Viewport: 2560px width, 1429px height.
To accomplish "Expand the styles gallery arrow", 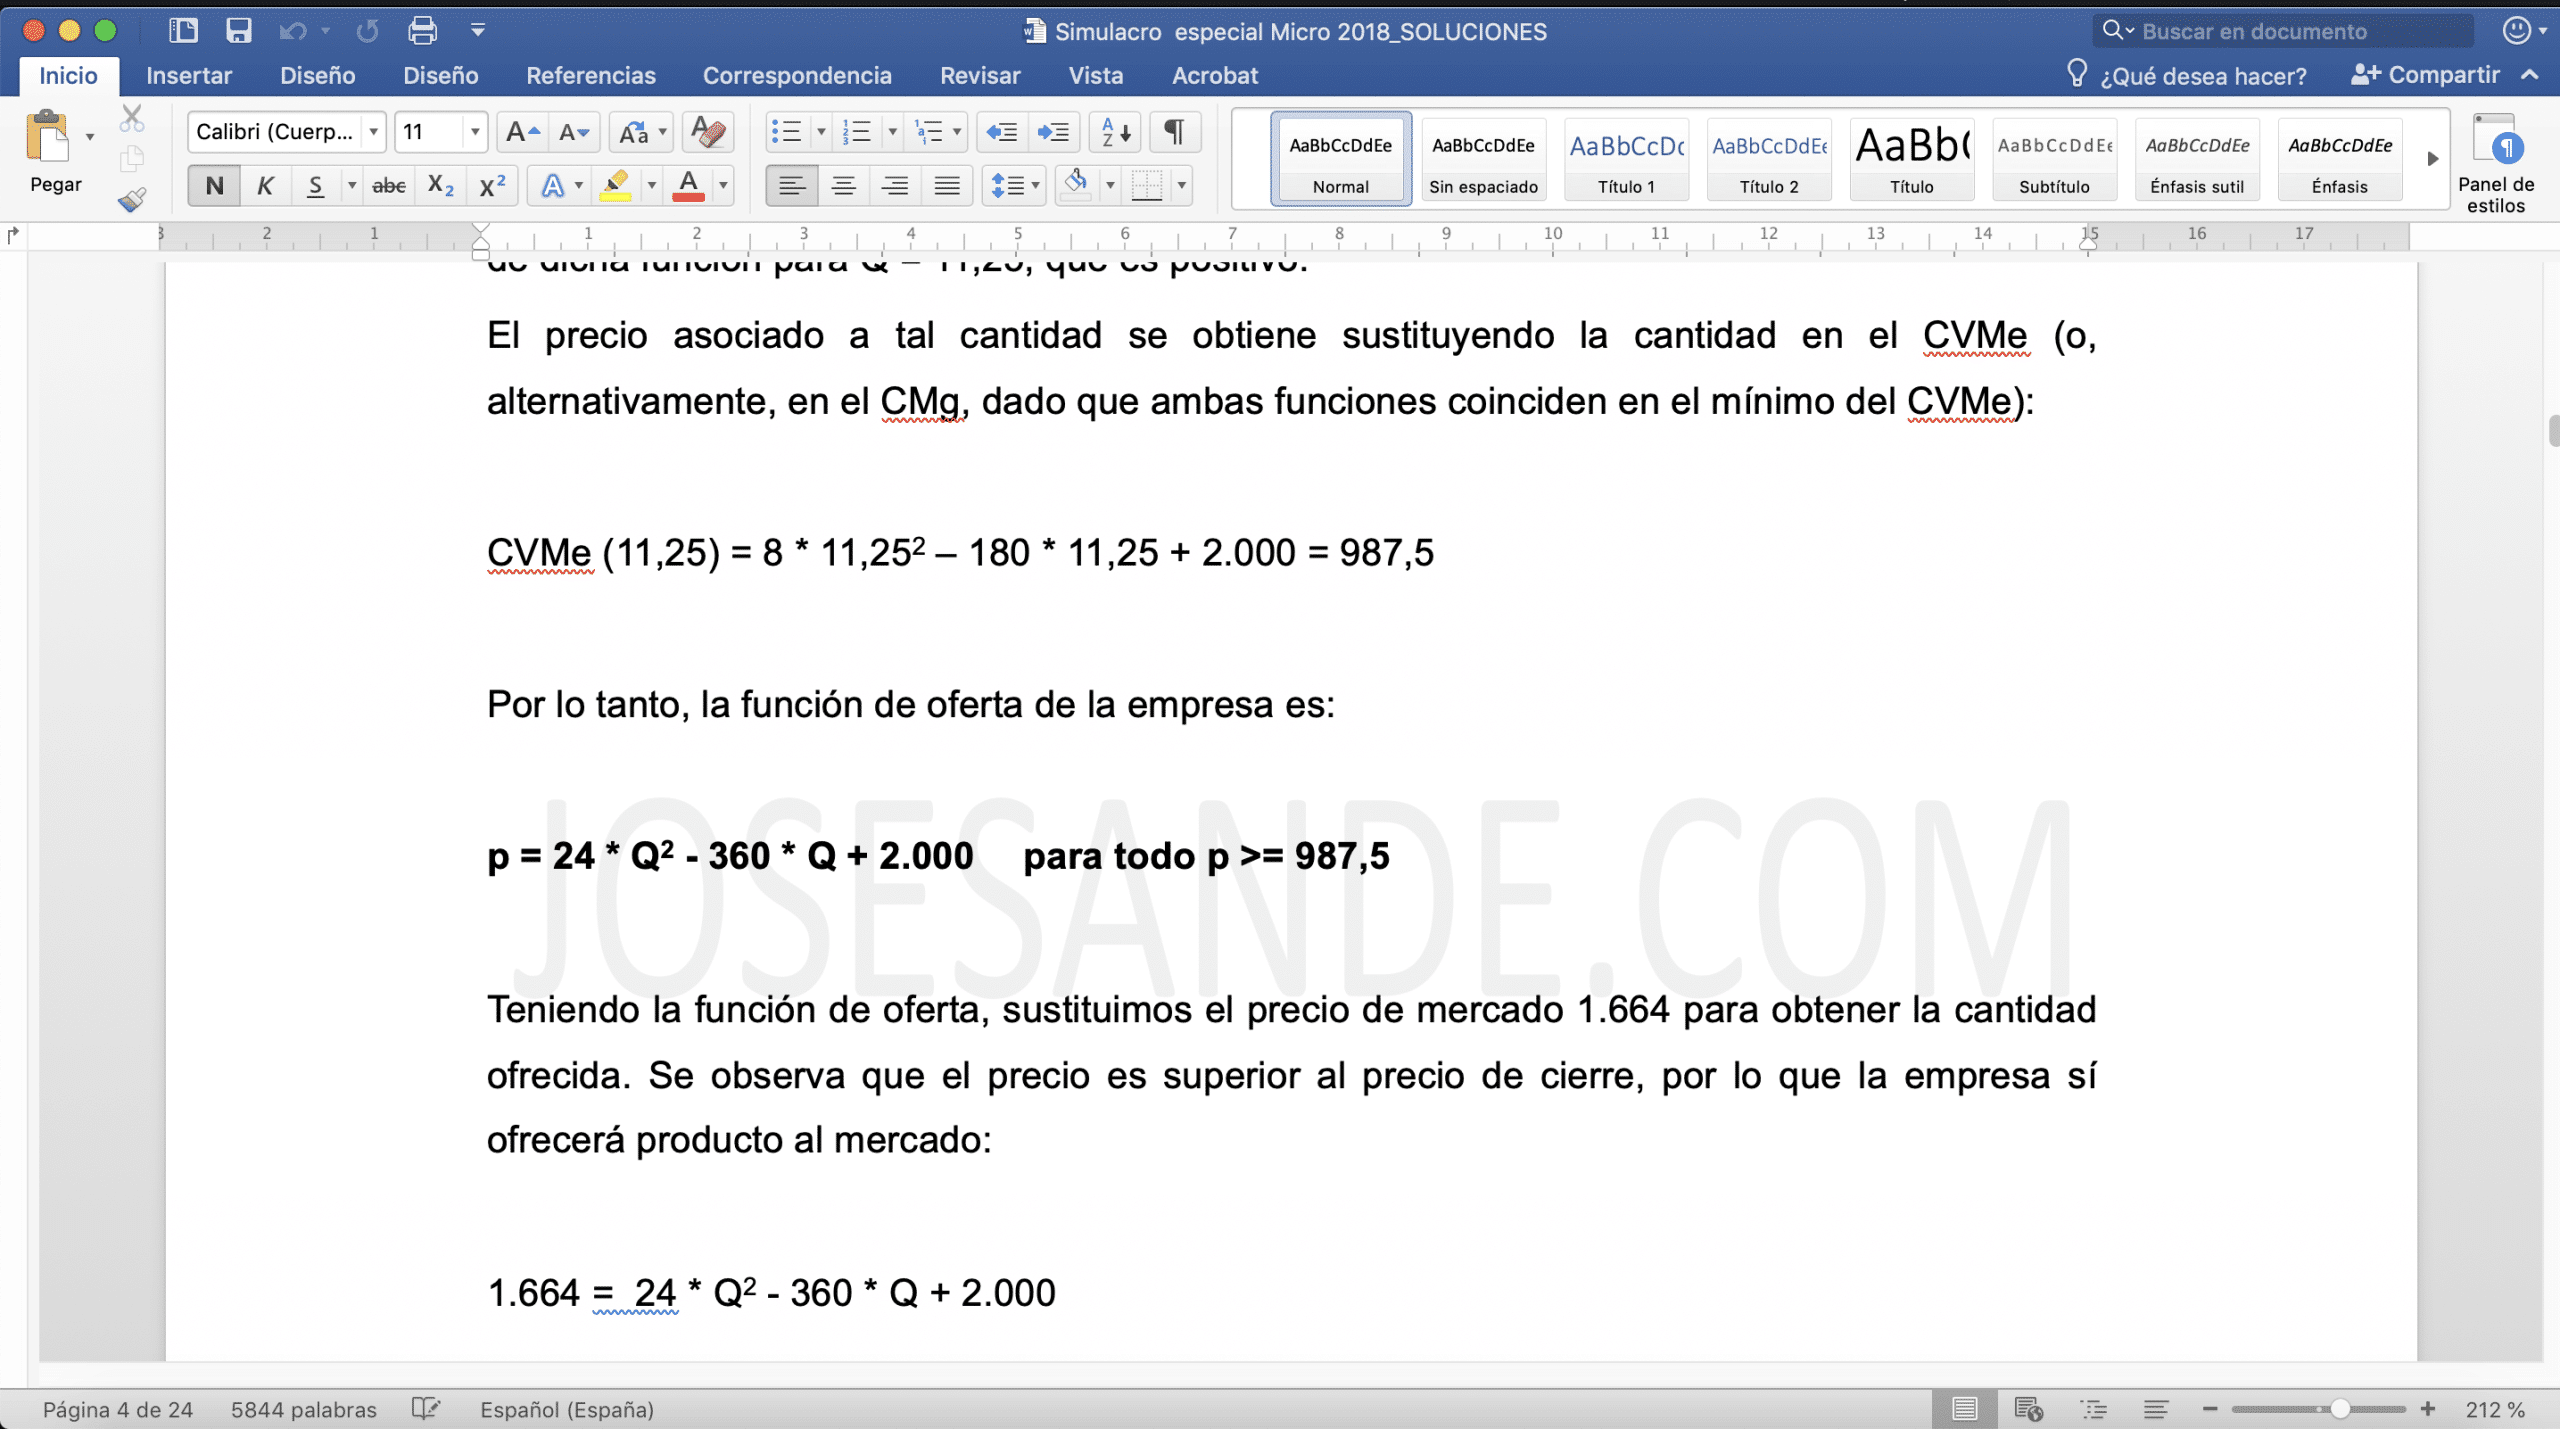I will click(2433, 159).
